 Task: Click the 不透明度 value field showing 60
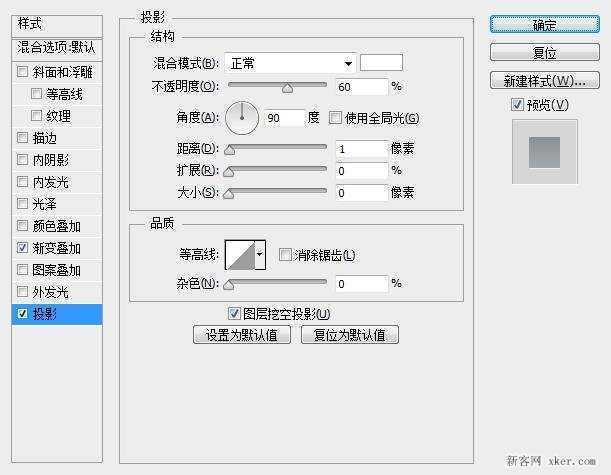point(362,87)
